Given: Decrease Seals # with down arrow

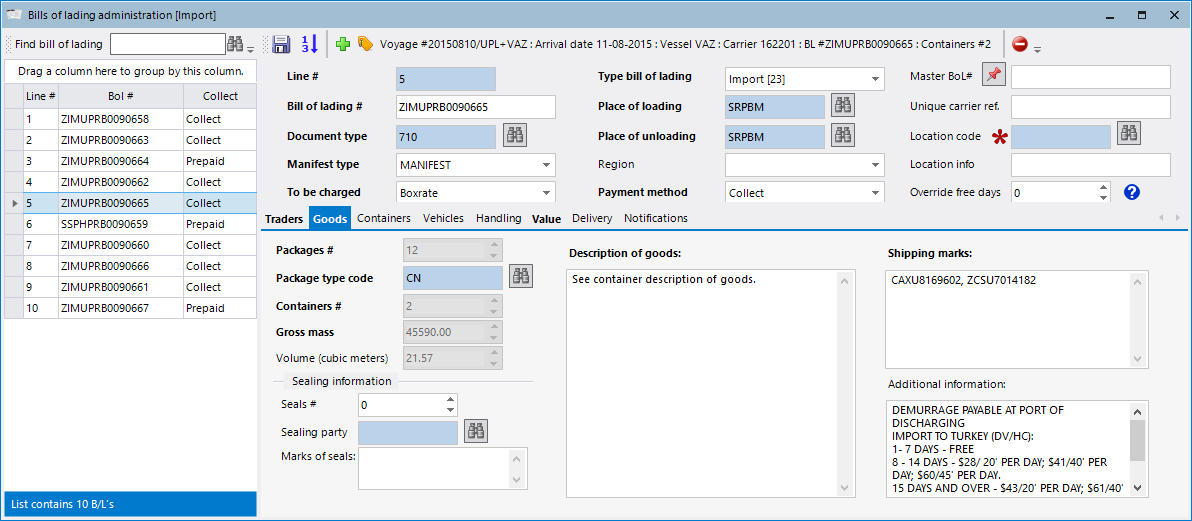Looking at the screenshot, I should pyautogui.click(x=450, y=411).
